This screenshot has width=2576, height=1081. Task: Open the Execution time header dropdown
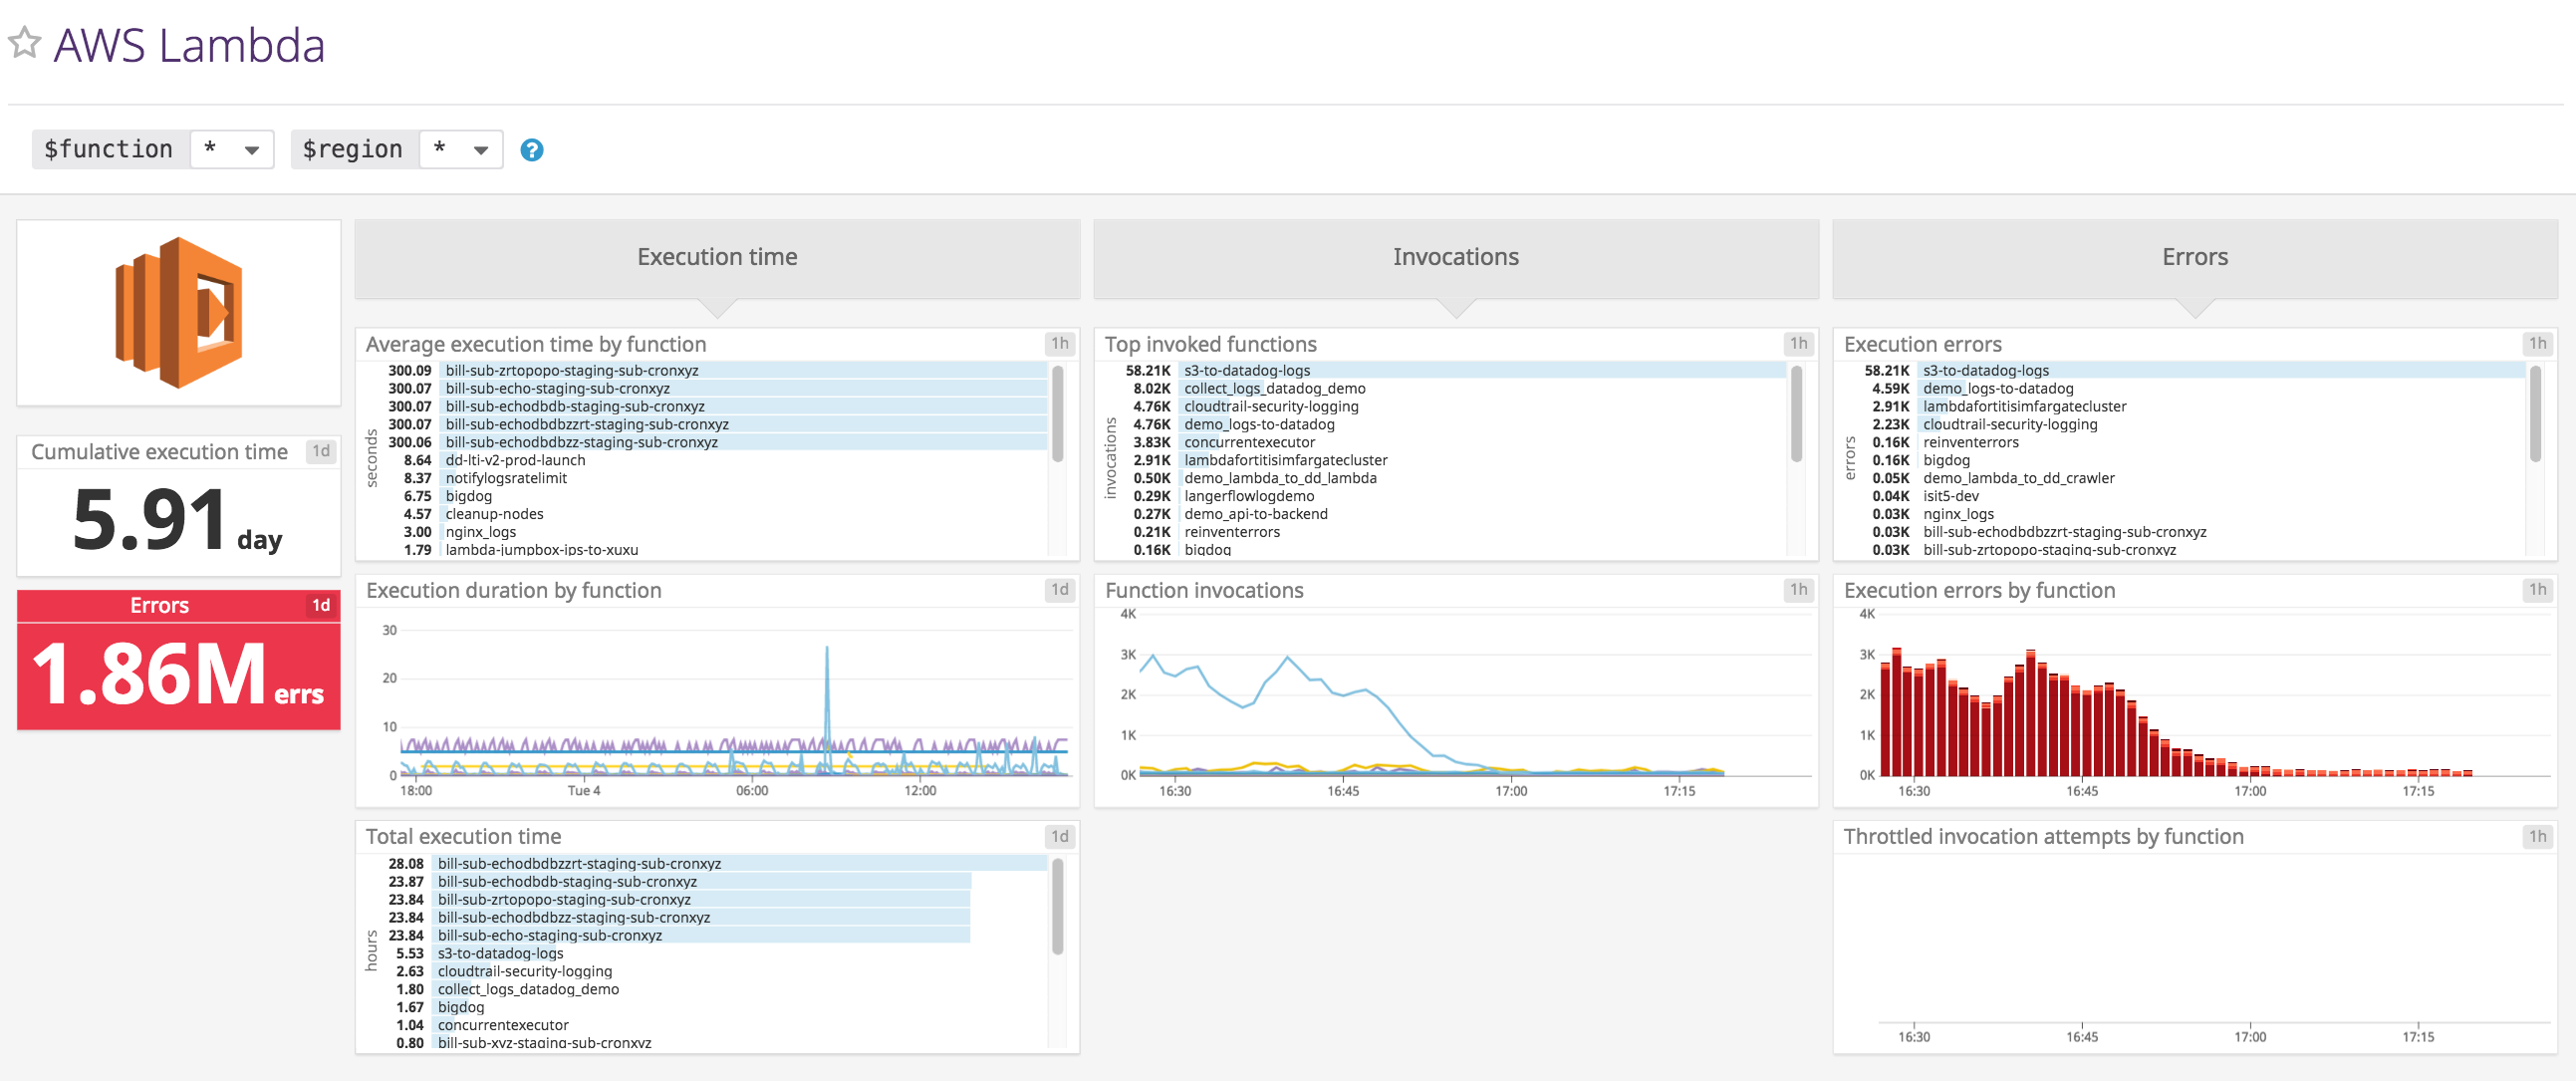tap(716, 257)
